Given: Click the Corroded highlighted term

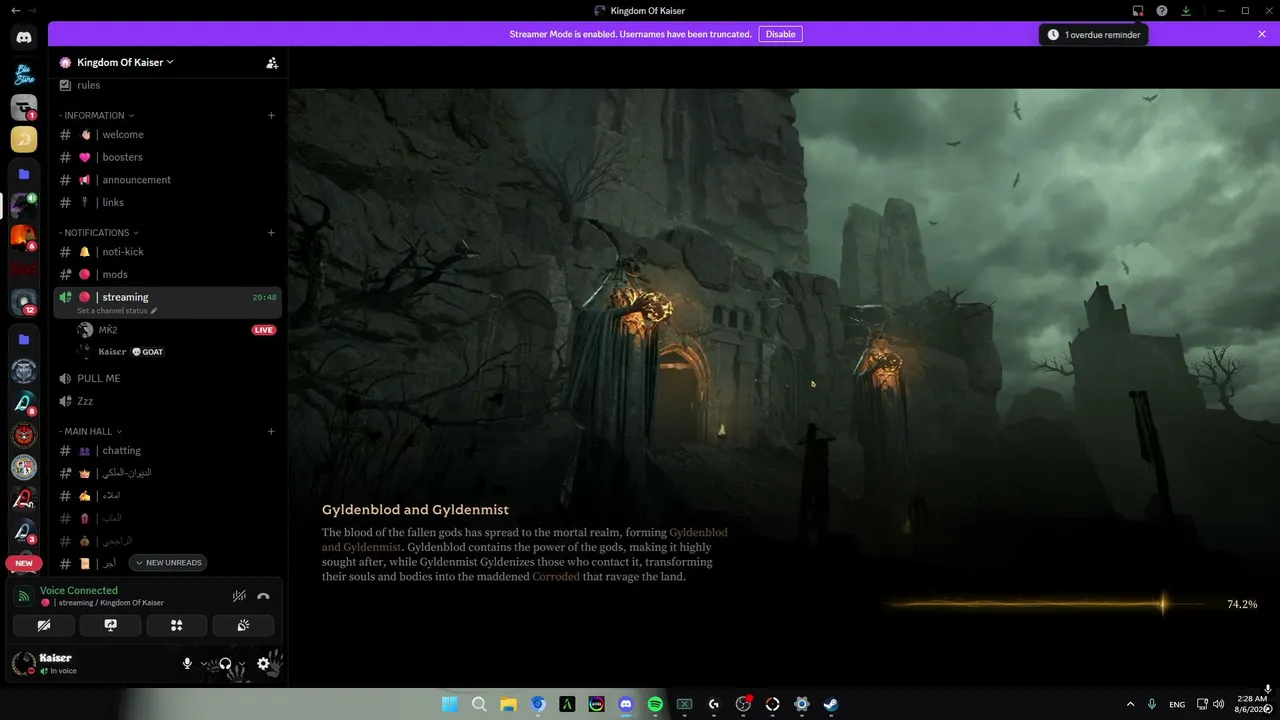Looking at the screenshot, I should 556,577.
